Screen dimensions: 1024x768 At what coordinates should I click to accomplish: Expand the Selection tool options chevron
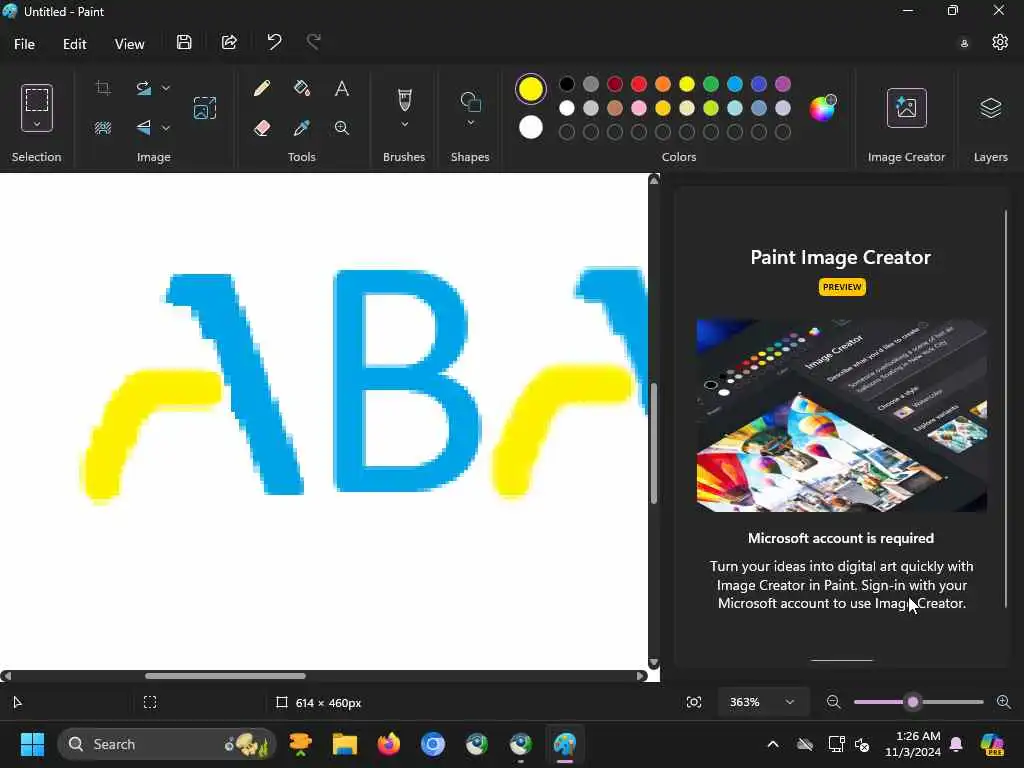coord(37,123)
